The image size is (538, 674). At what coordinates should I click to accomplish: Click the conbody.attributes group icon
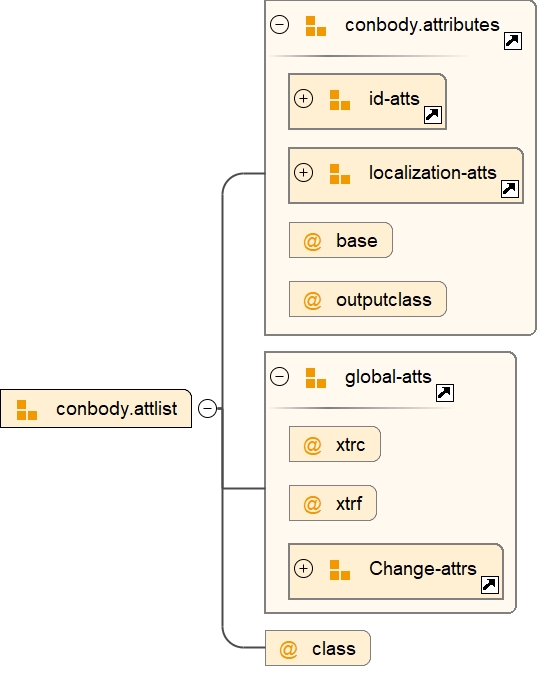[x=316, y=26]
